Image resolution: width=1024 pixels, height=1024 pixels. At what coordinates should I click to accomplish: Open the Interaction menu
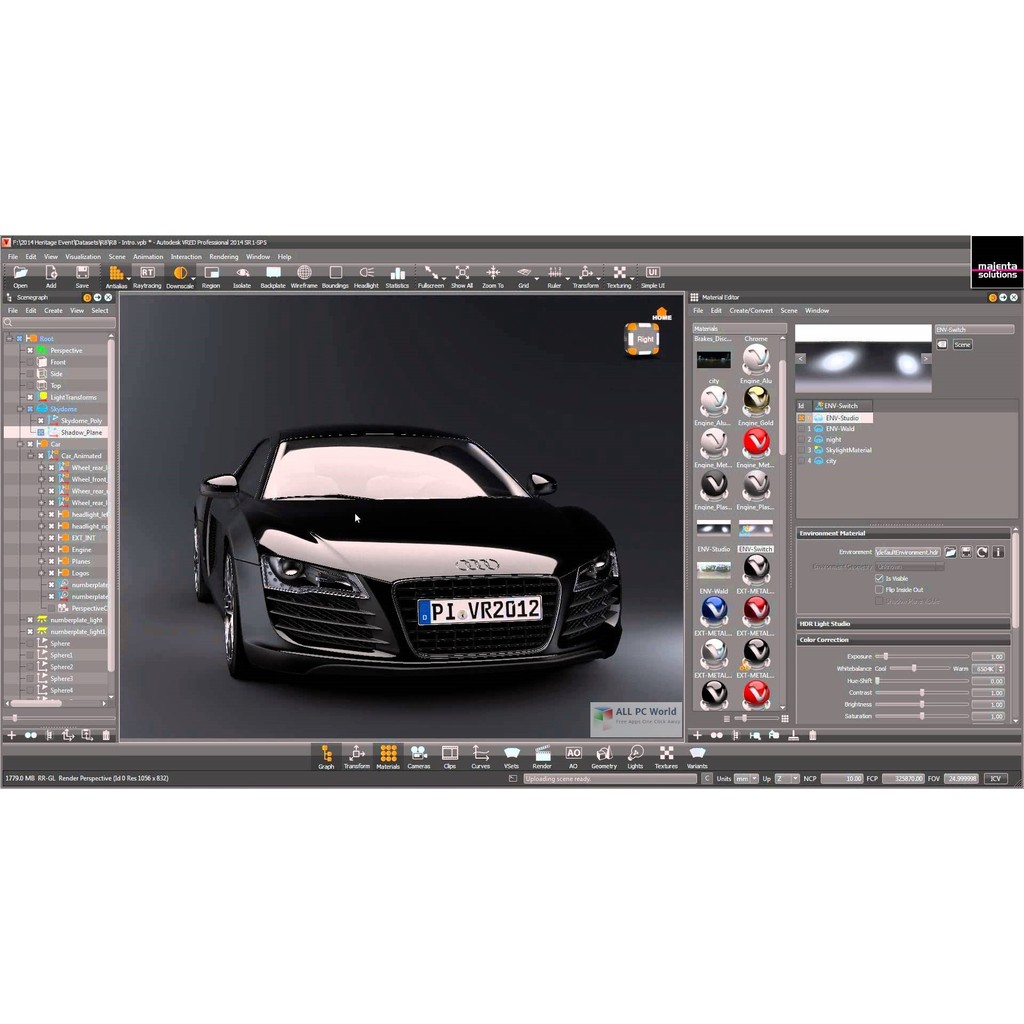[186, 257]
